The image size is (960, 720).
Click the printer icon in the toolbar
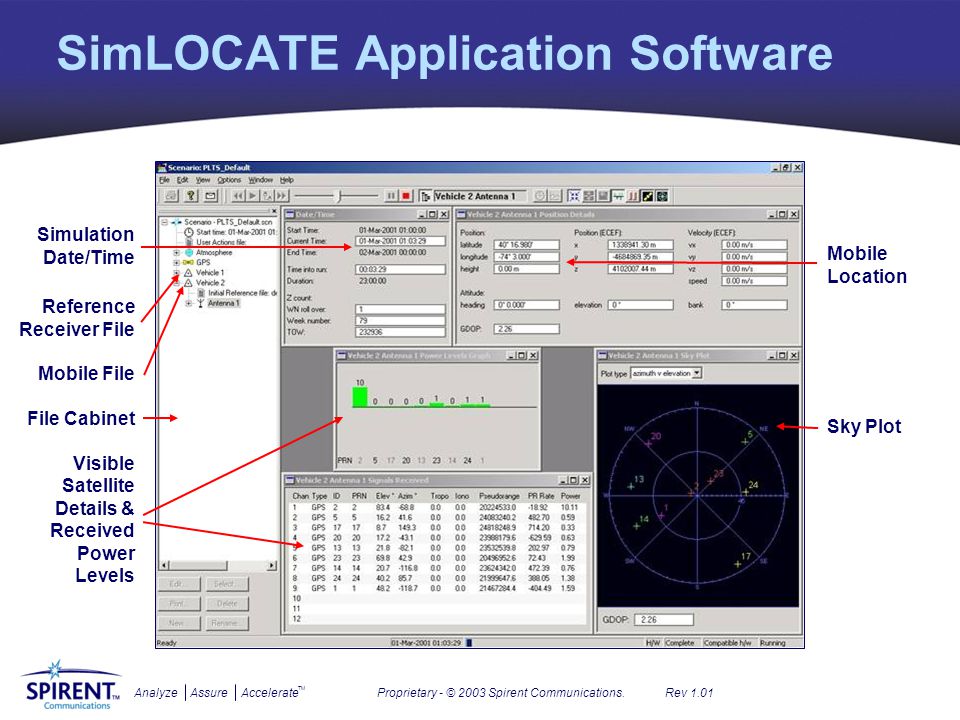coord(171,196)
